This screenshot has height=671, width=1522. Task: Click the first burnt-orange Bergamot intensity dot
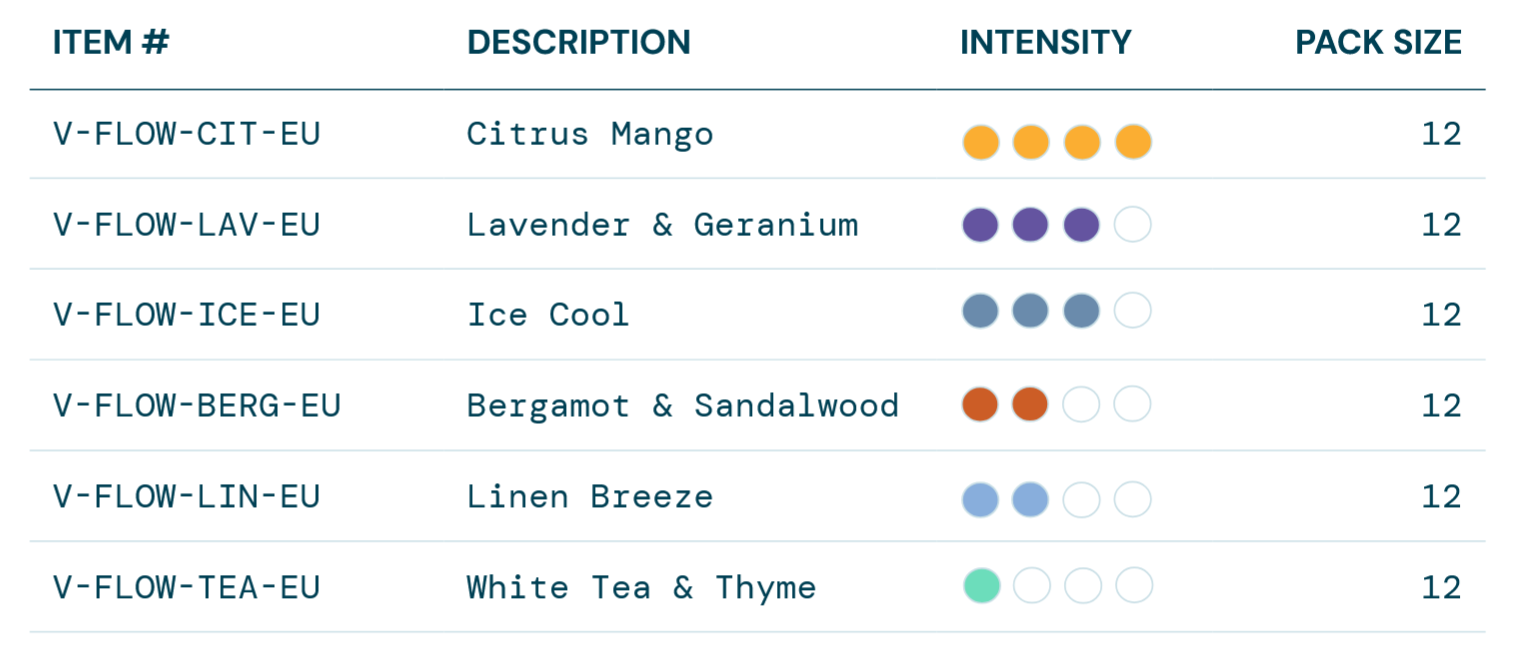tap(981, 405)
